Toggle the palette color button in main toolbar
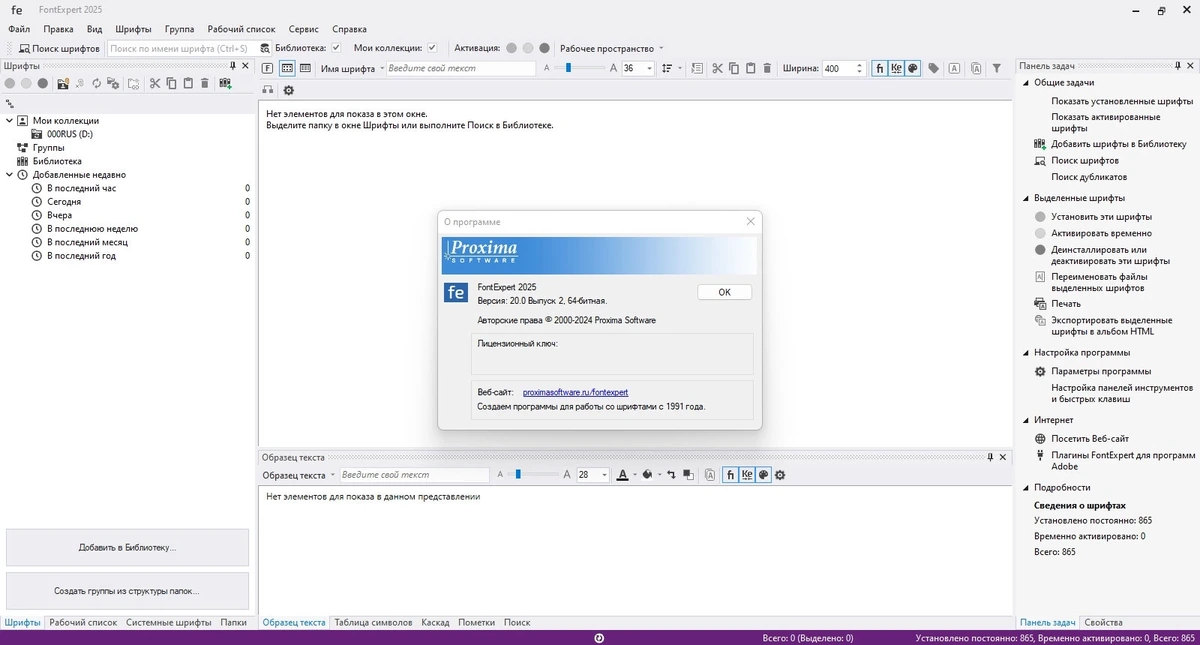1200x645 pixels. 913,68
